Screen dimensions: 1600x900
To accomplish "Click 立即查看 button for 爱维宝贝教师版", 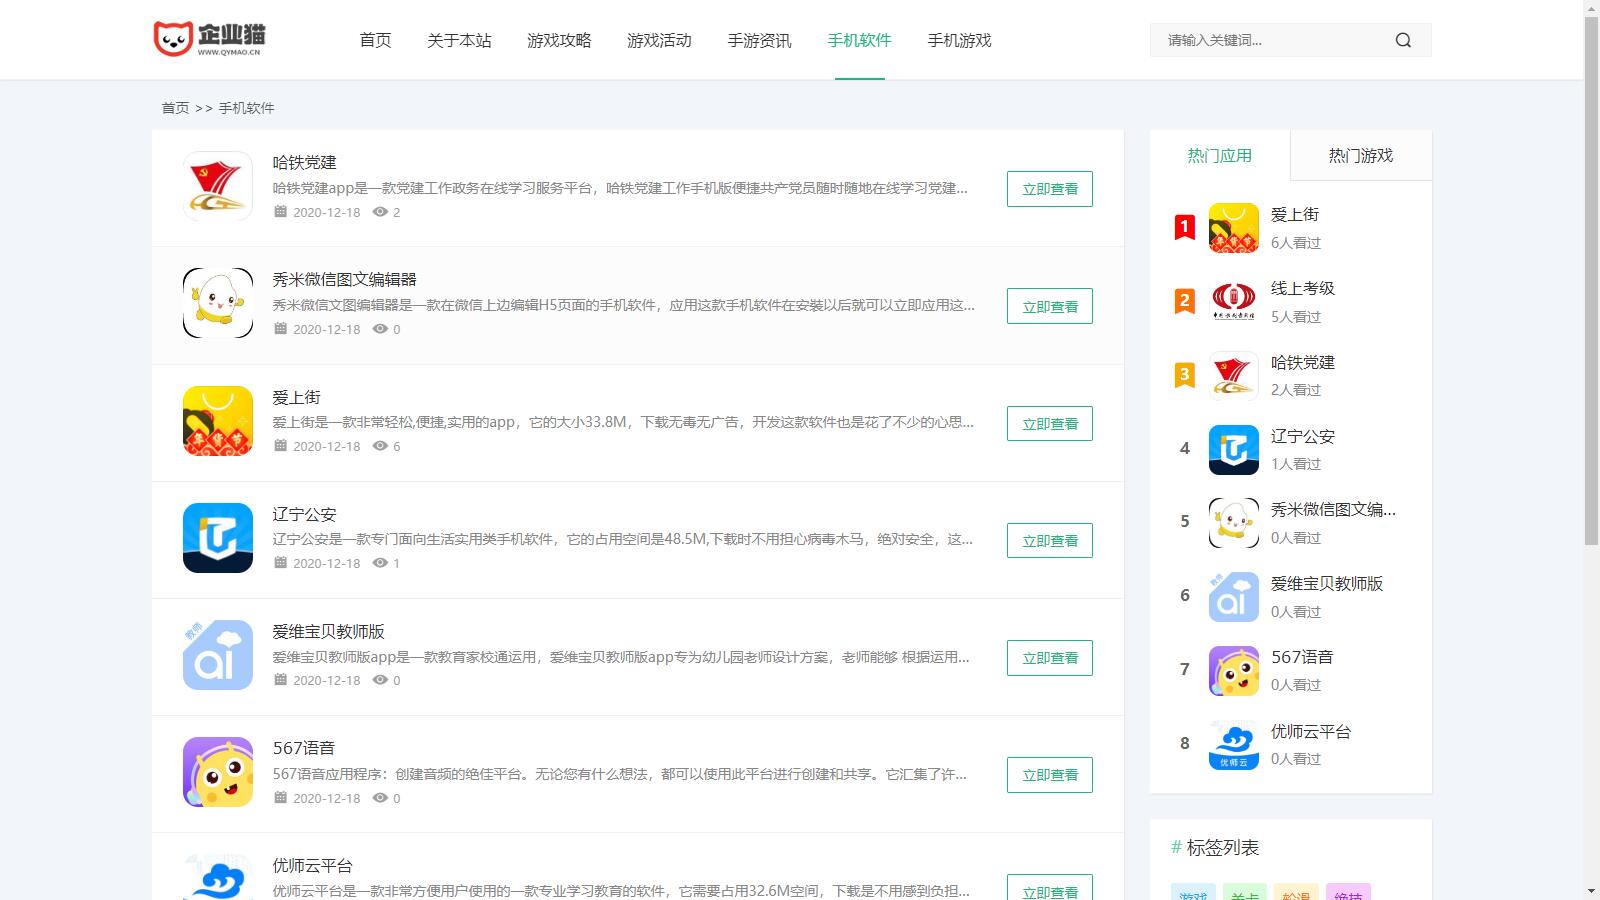I will click(1050, 657).
